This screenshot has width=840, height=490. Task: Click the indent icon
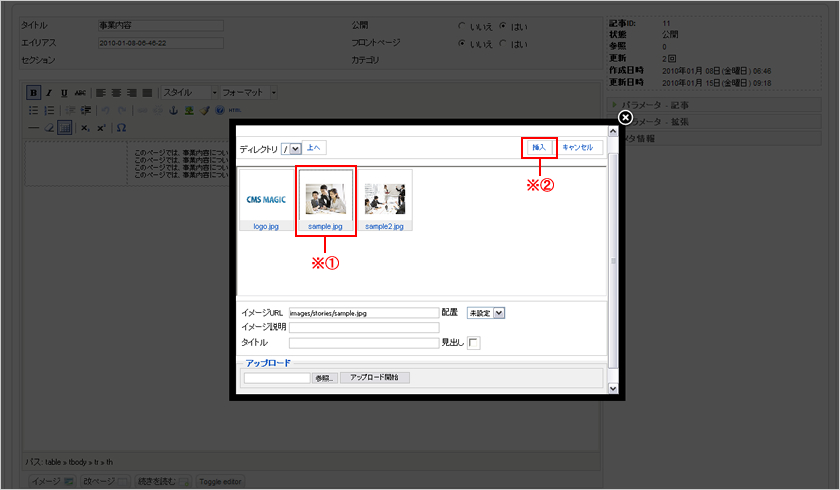(86, 110)
